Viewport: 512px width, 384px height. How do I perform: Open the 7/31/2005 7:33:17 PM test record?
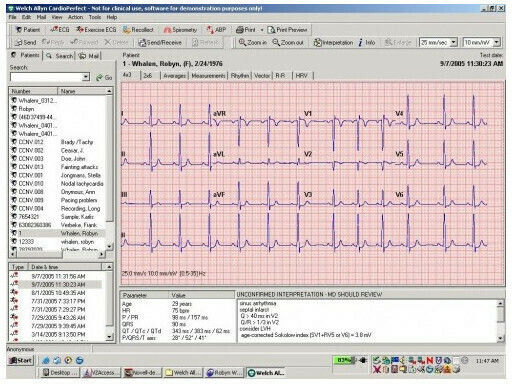point(58,301)
